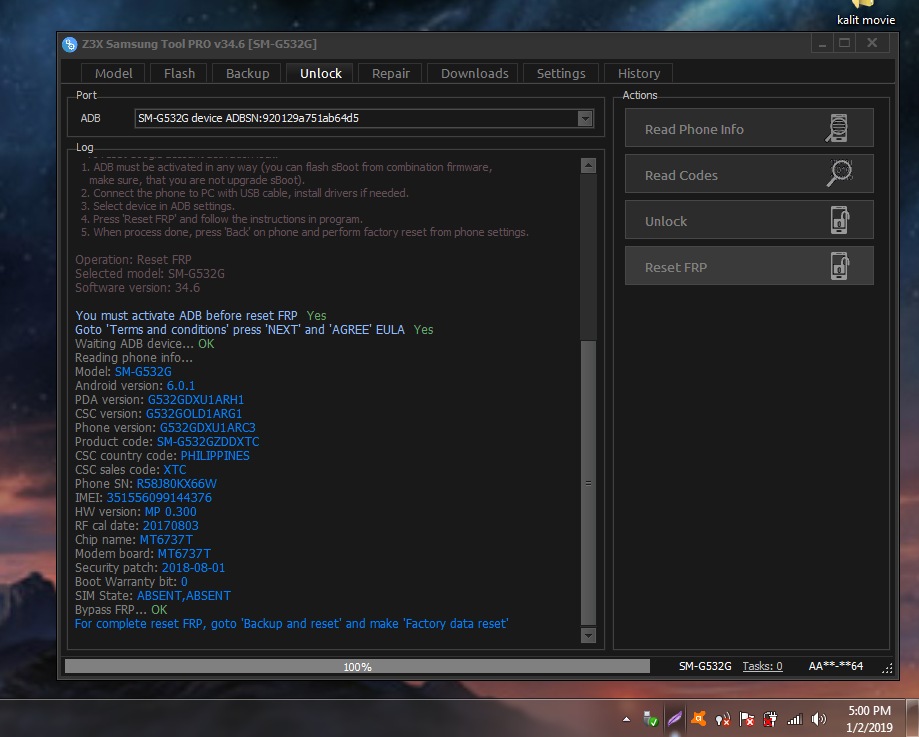Click the phone padlock icon on Unlock

coord(840,220)
